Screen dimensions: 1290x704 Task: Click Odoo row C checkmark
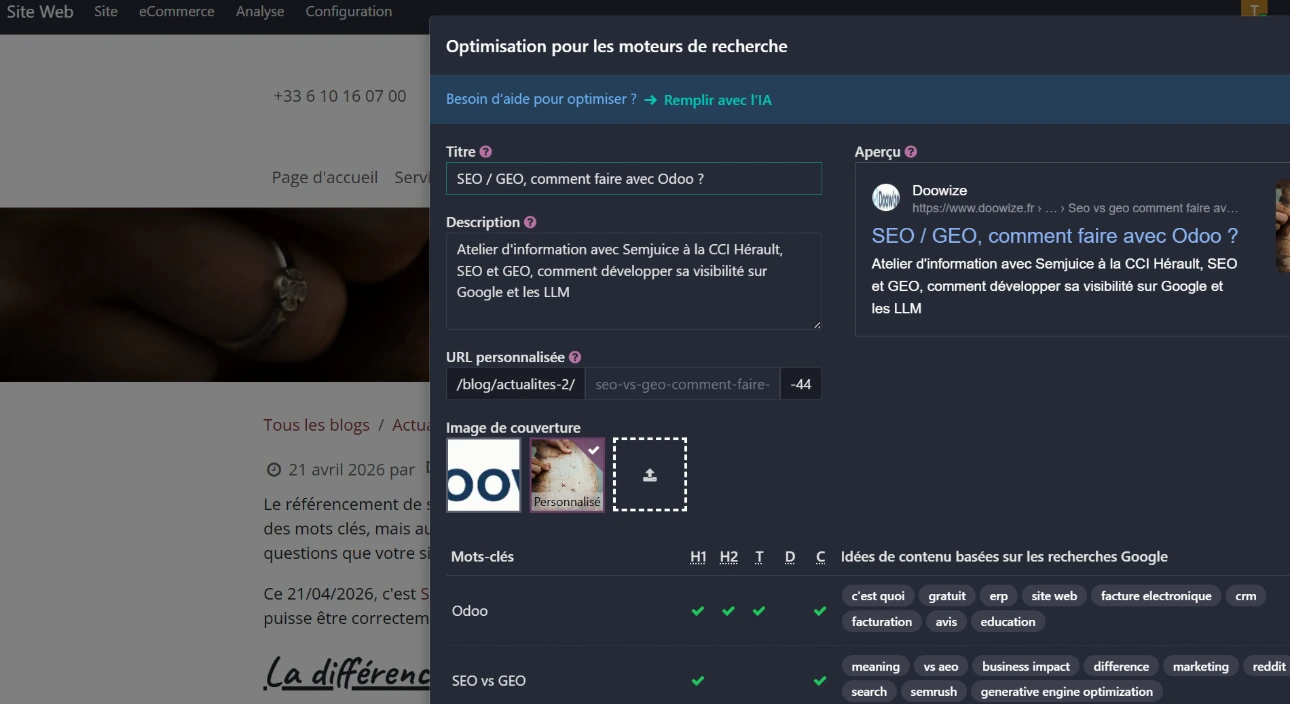(x=820, y=611)
